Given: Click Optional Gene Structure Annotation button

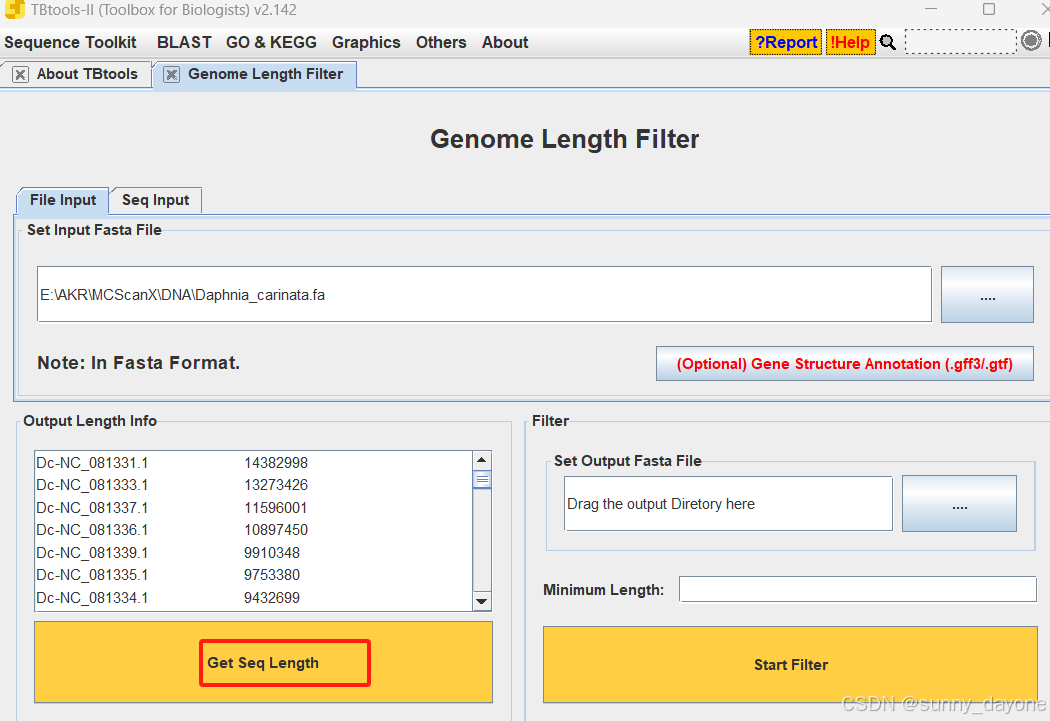Looking at the screenshot, I should click(844, 364).
